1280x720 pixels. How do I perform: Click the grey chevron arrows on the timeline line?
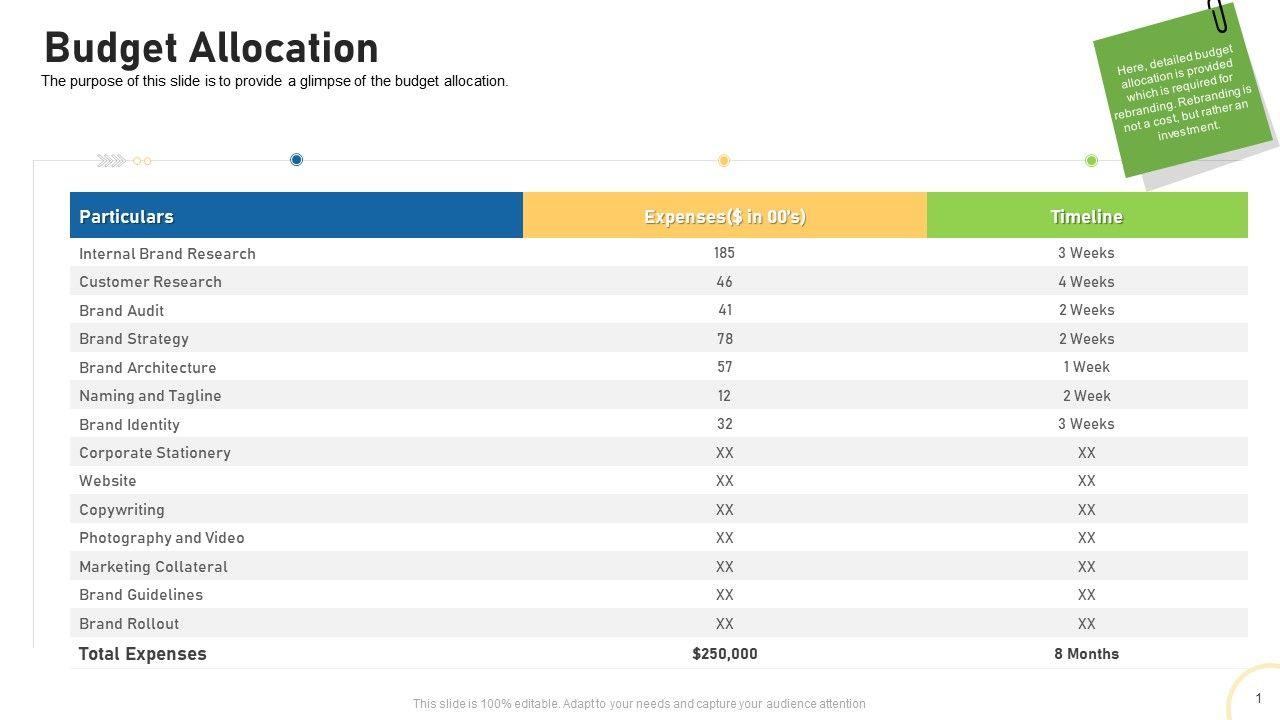coord(111,160)
